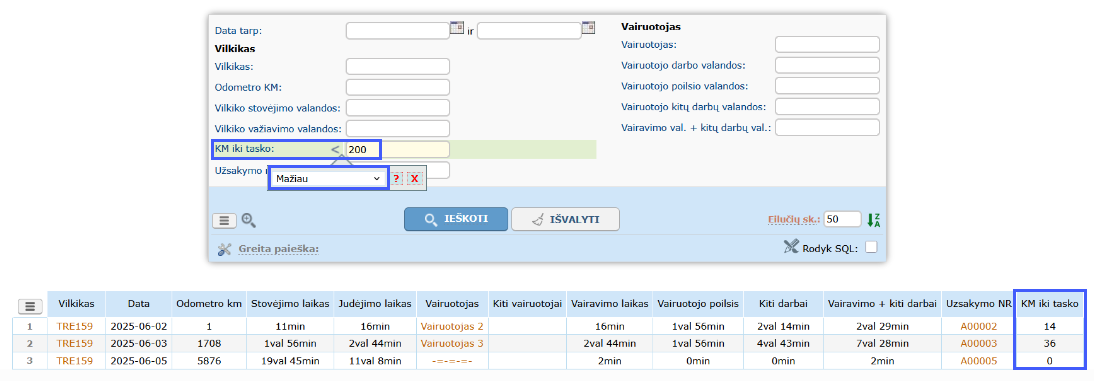Select the 7val 28min cell

pos(882,343)
